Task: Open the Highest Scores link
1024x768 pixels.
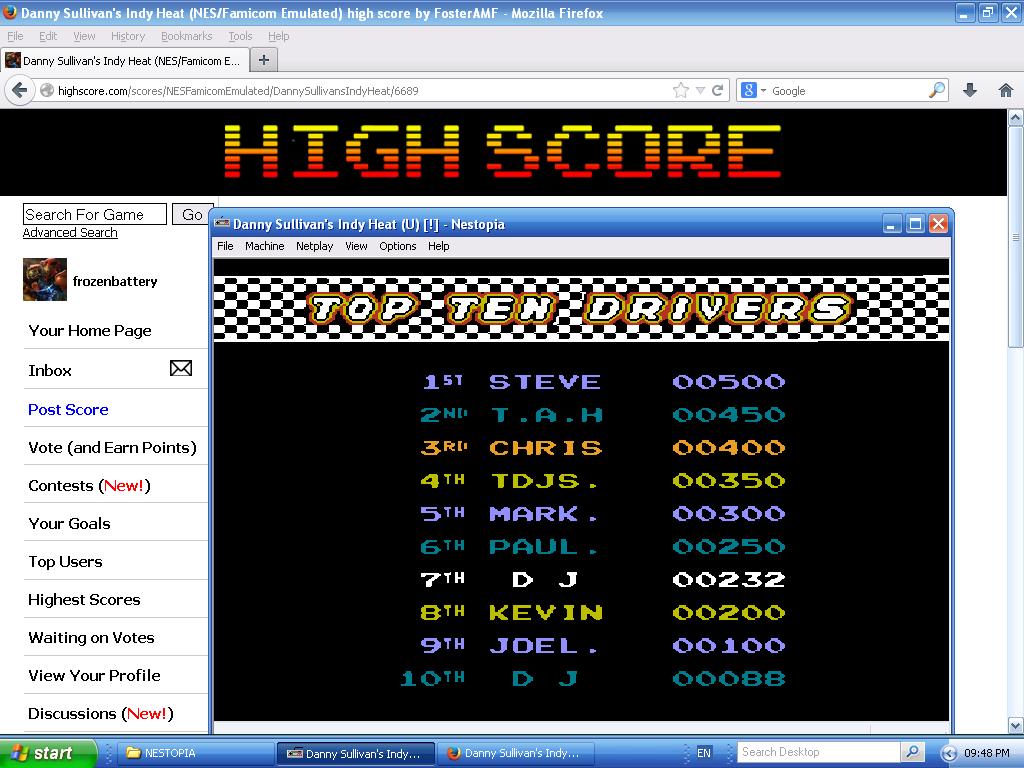Action: pos(84,600)
